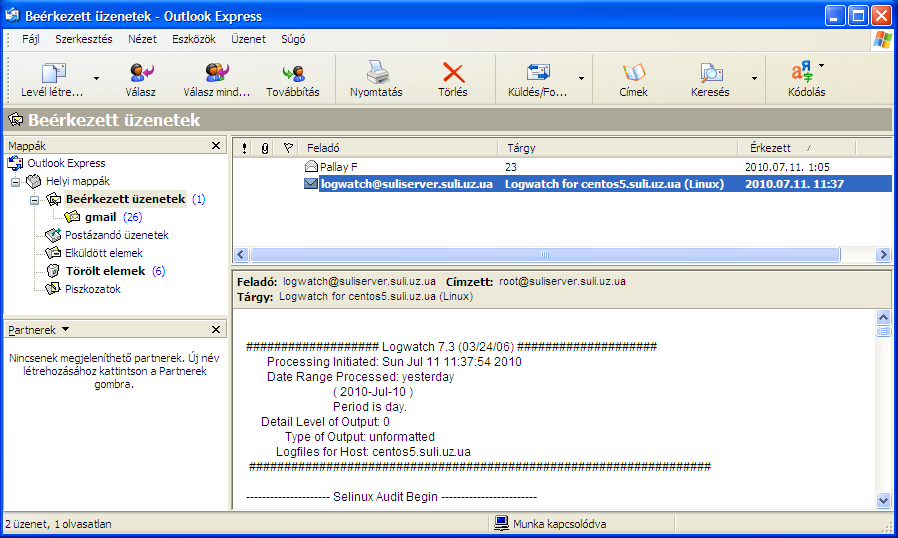Expand the Küldés/Fogadás dropdown arrow

pos(581,77)
